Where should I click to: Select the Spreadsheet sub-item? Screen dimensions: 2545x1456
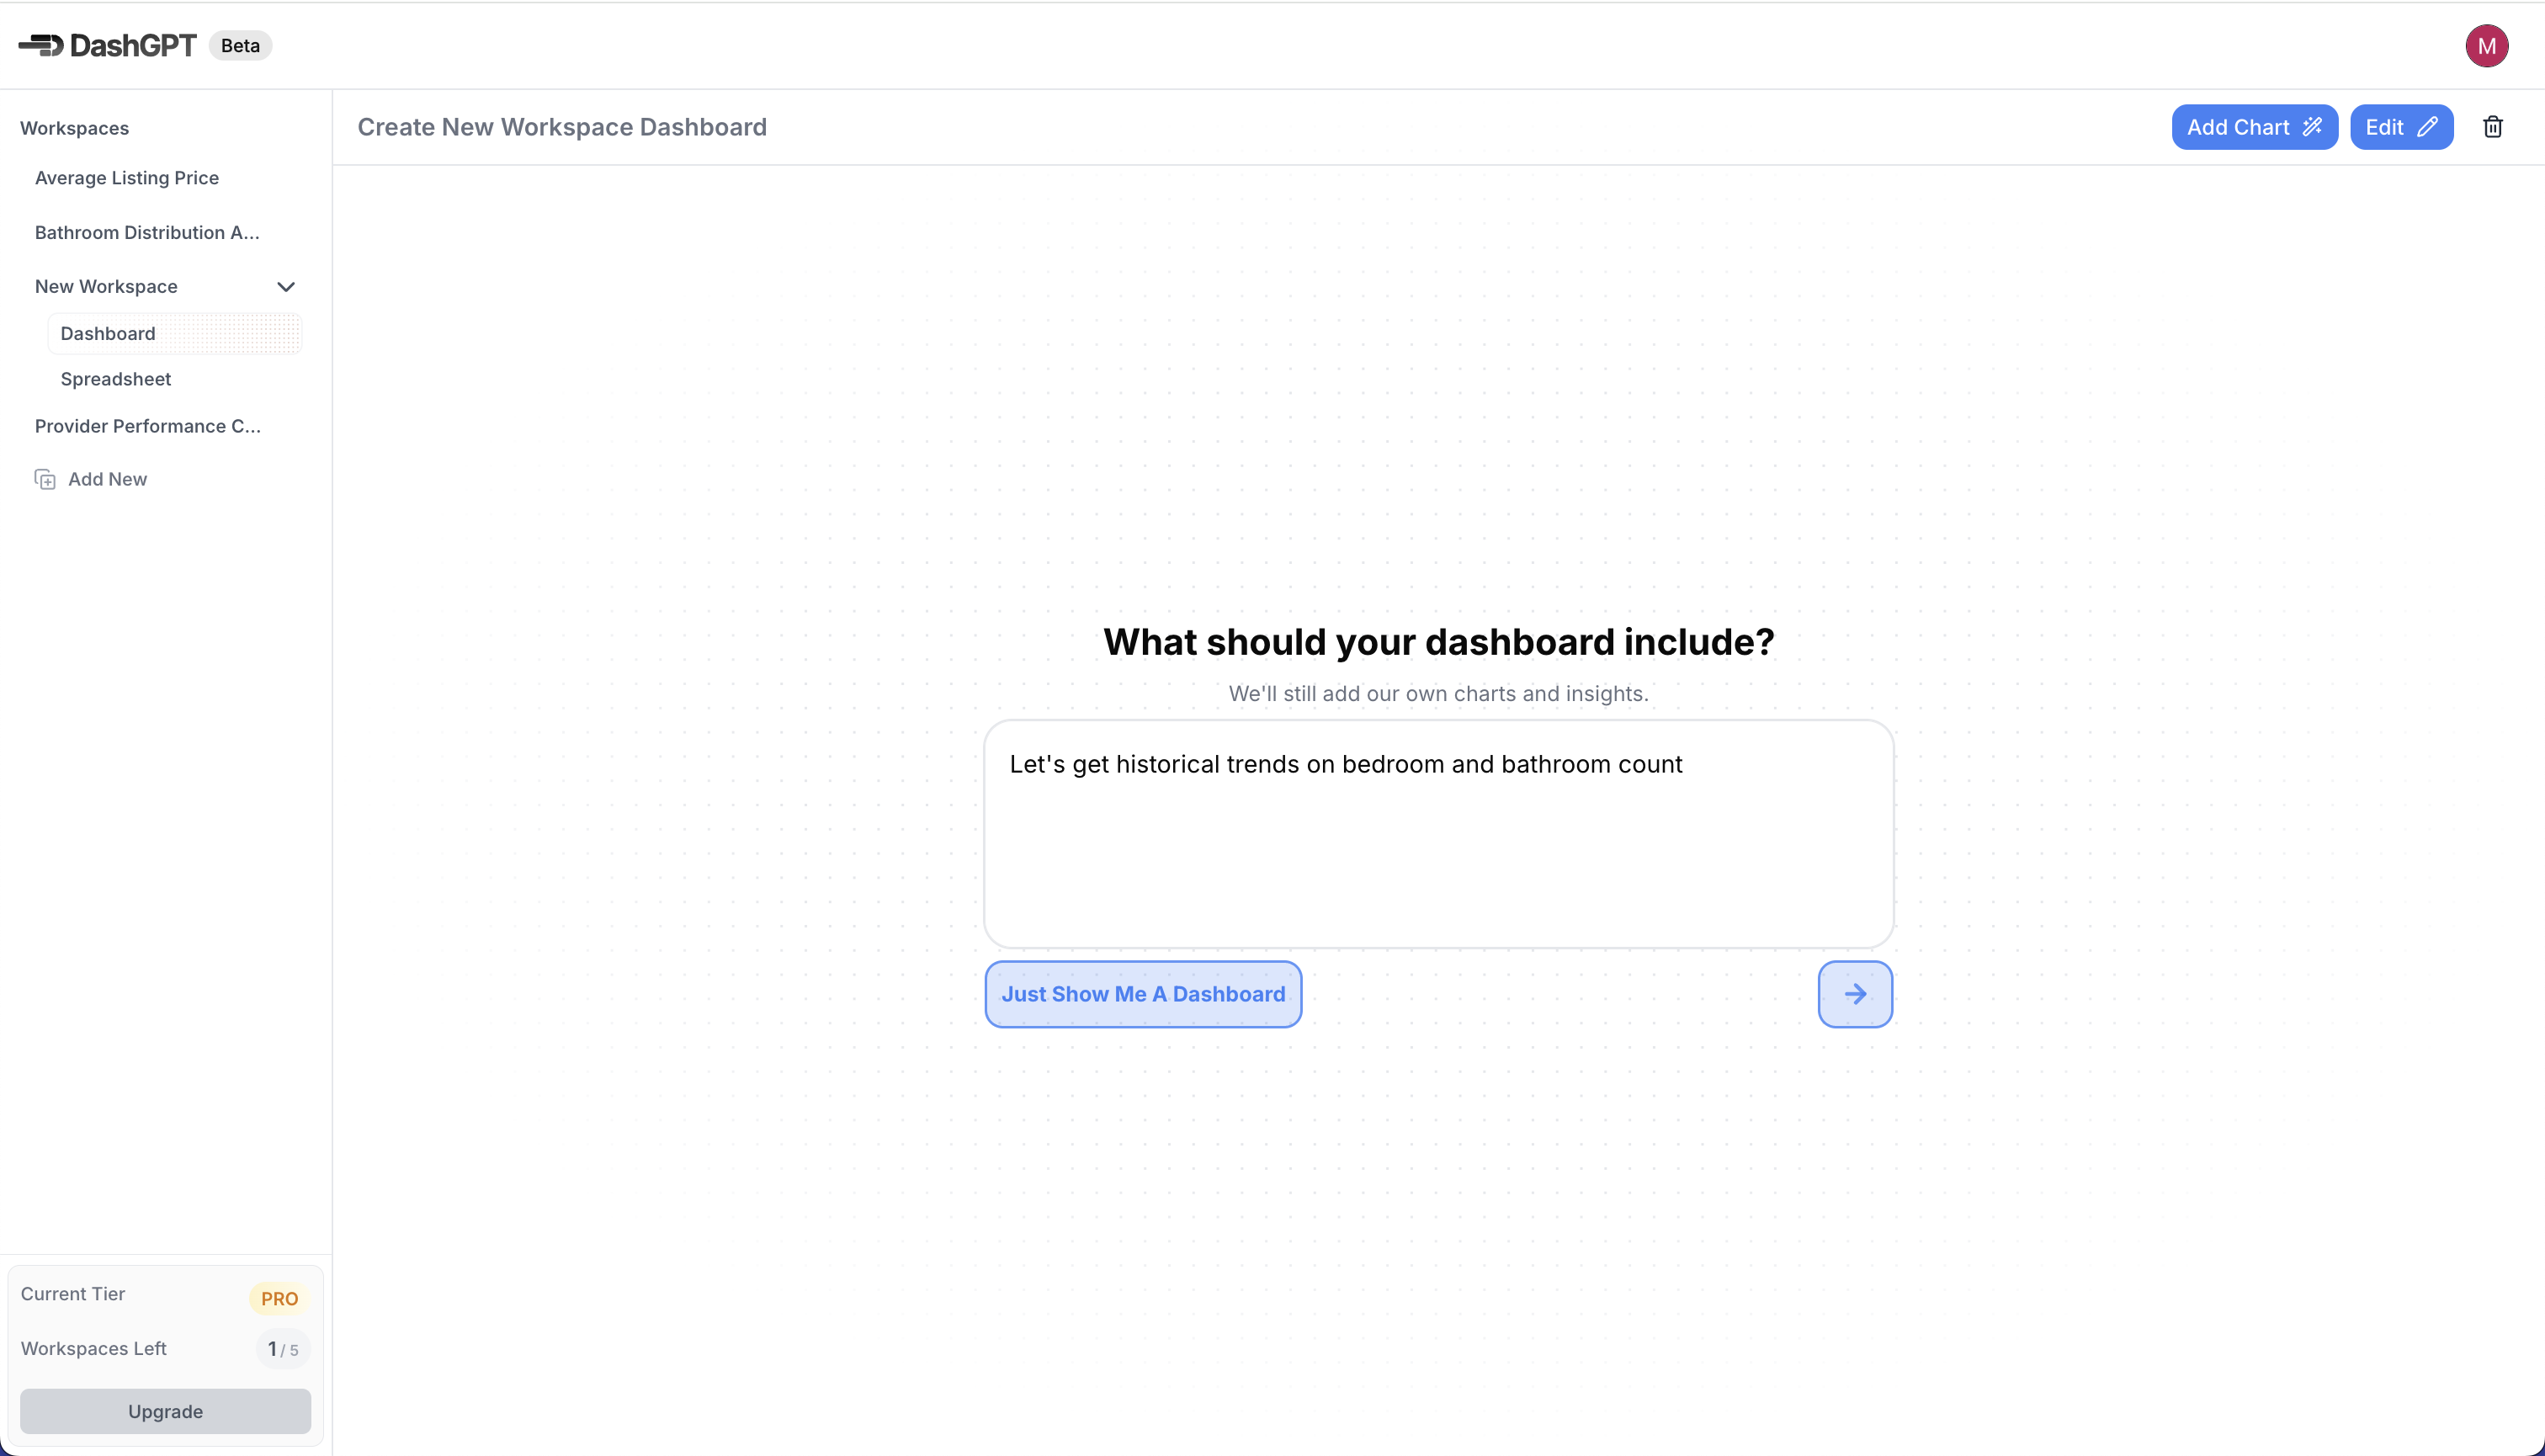(116, 379)
